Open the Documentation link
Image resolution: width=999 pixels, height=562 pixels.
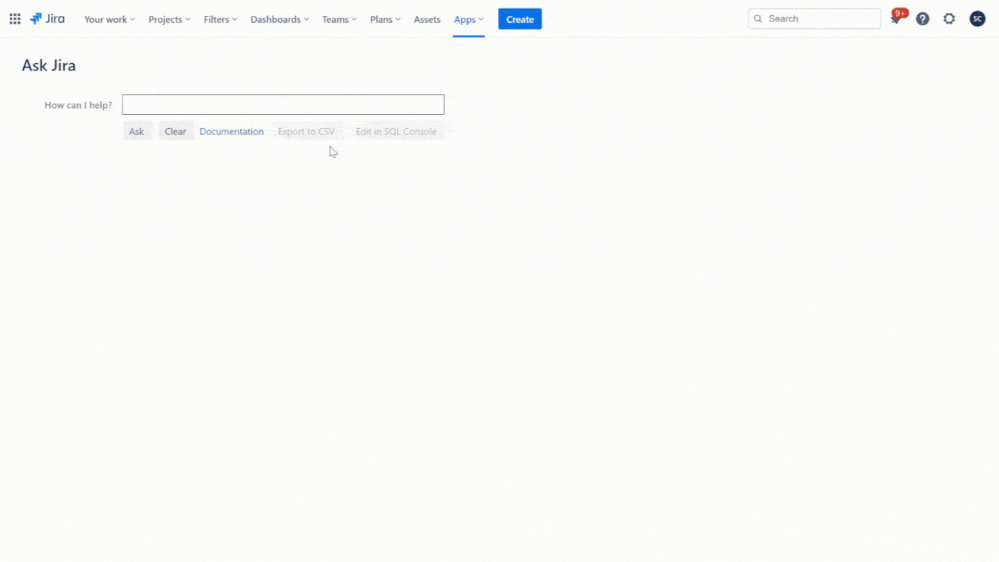pyautogui.click(x=231, y=131)
